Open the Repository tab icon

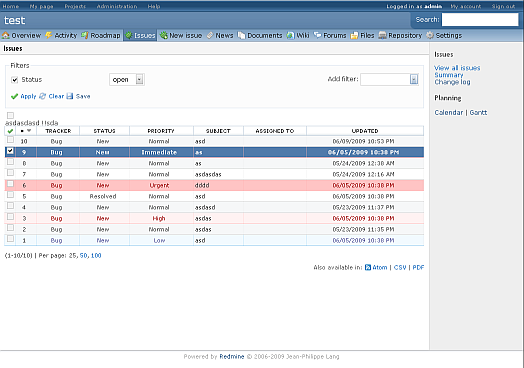pyautogui.click(x=382, y=35)
